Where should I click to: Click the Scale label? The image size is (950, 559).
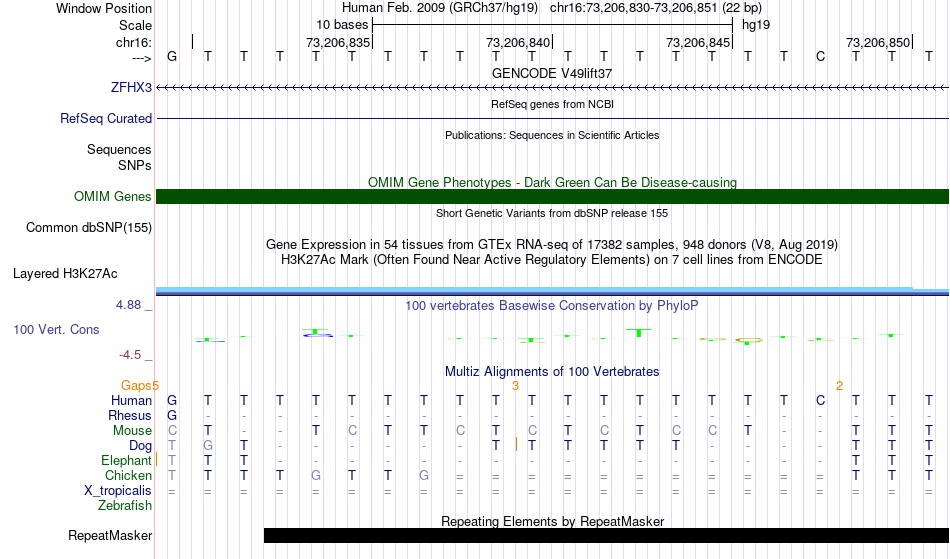click(135, 25)
